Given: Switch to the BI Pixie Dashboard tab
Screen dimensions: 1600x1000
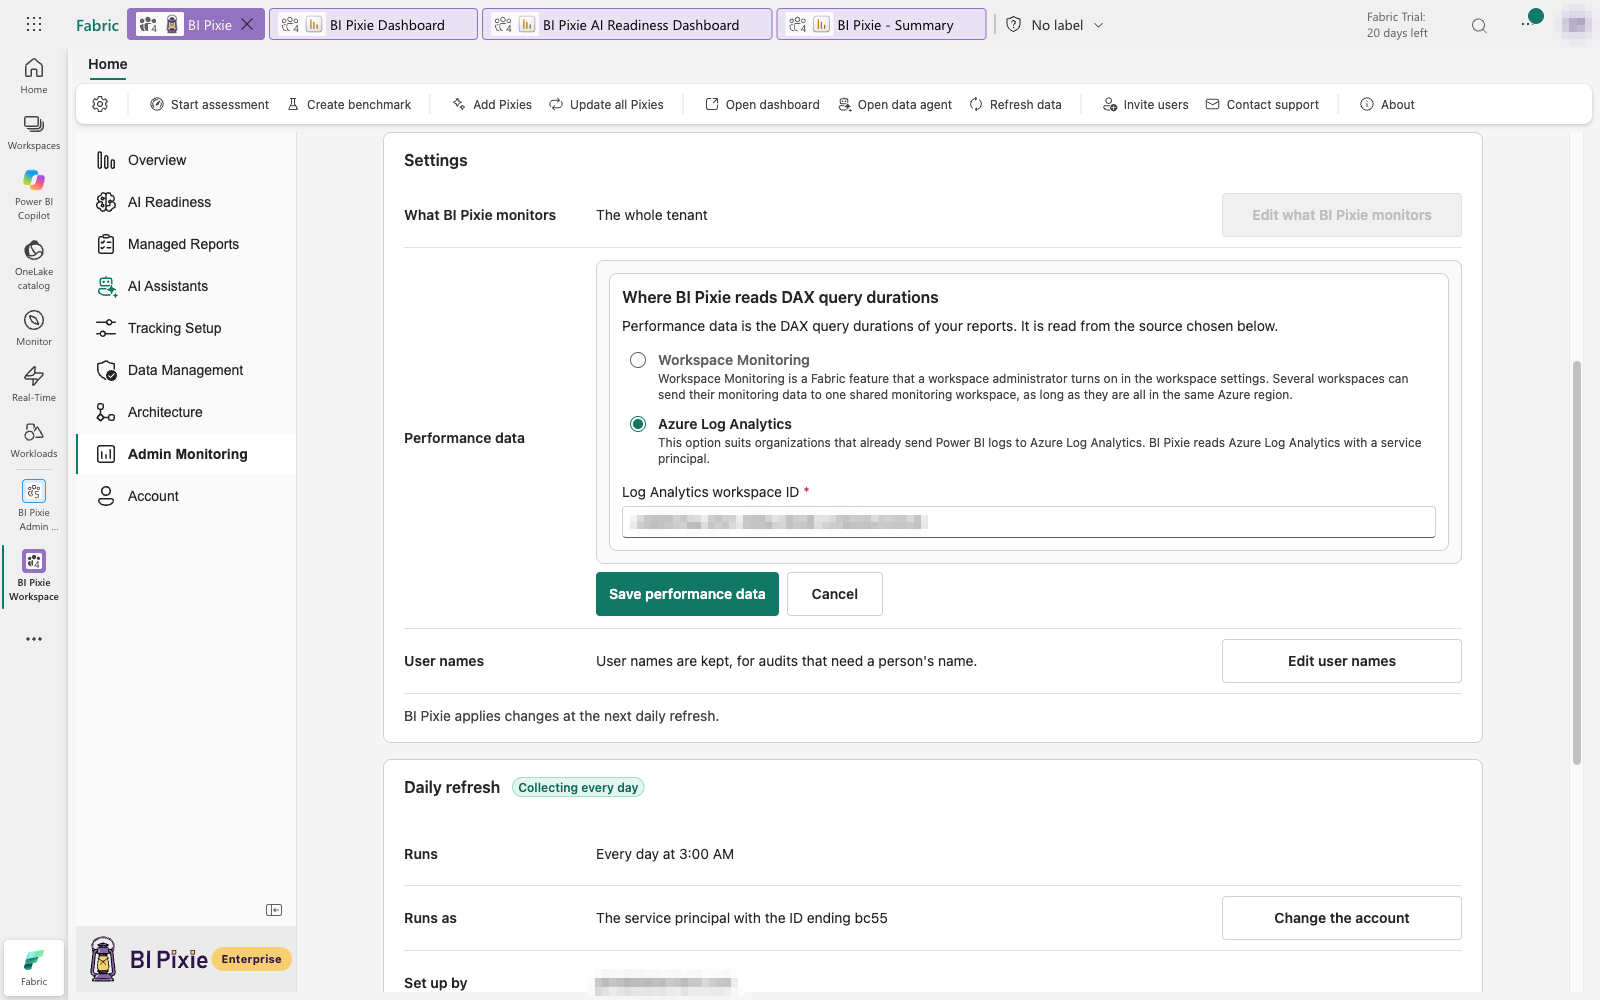Looking at the screenshot, I should coord(373,25).
